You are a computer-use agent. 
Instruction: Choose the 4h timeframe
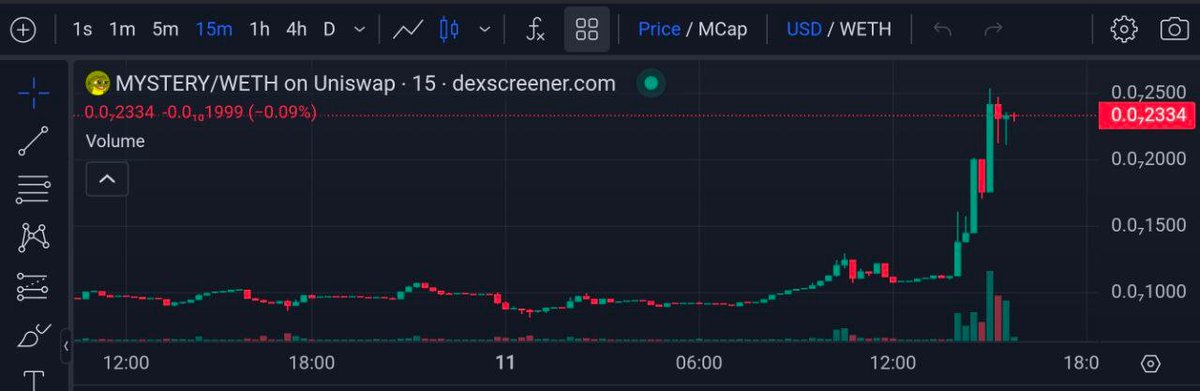[296, 30]
